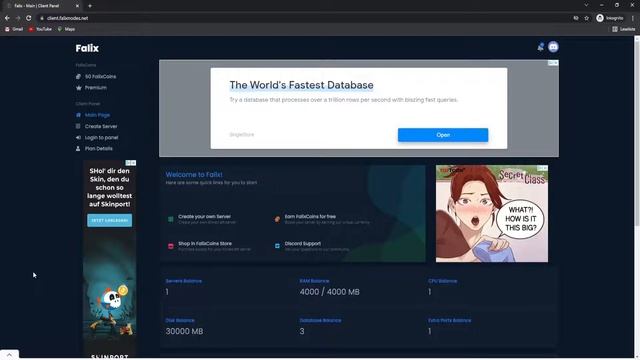The height and width of the screenshot is (360, 640).
Task: Click the JETZT LOSLEGEN! button
Action: click(109, 220)
